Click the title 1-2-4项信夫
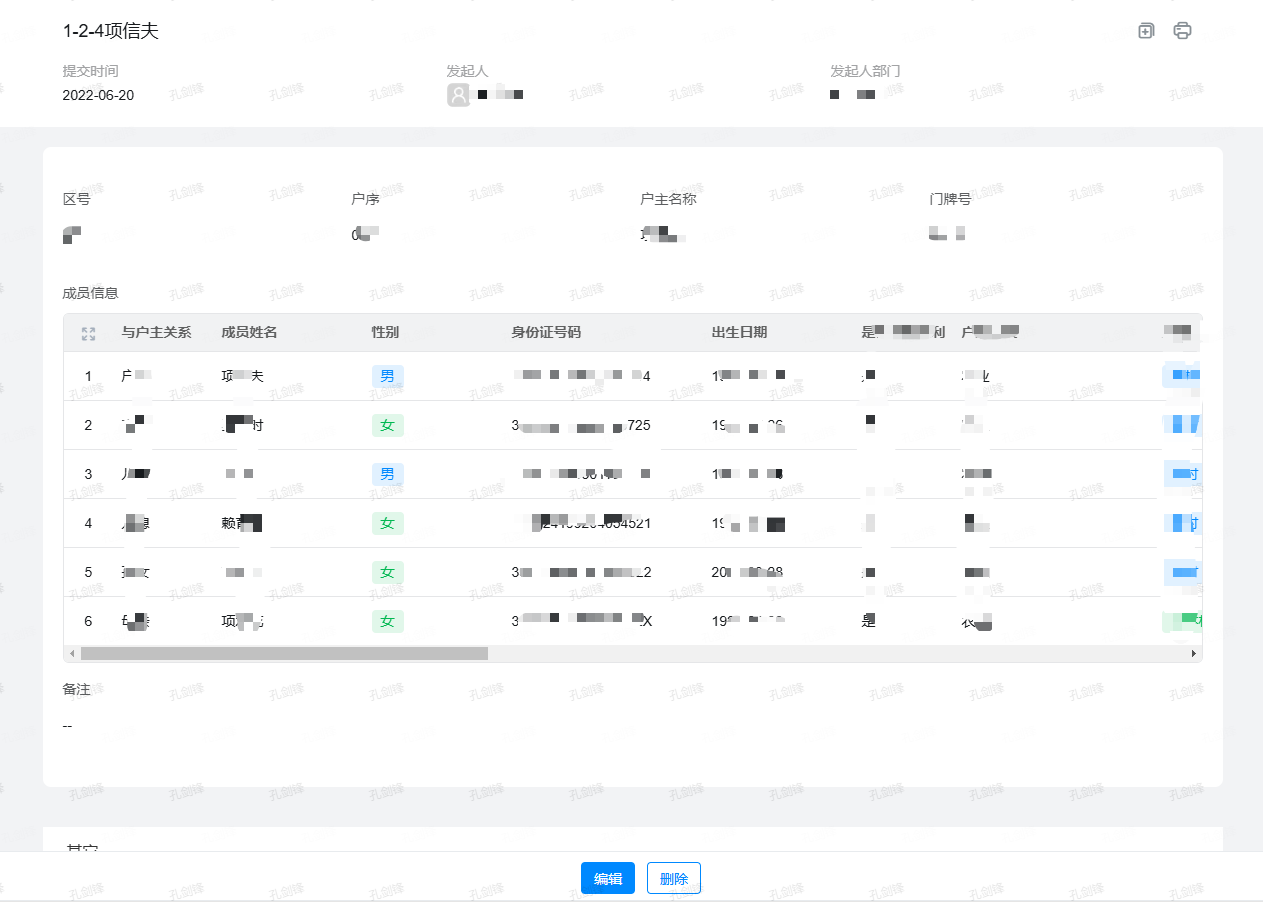 (111, 31)
